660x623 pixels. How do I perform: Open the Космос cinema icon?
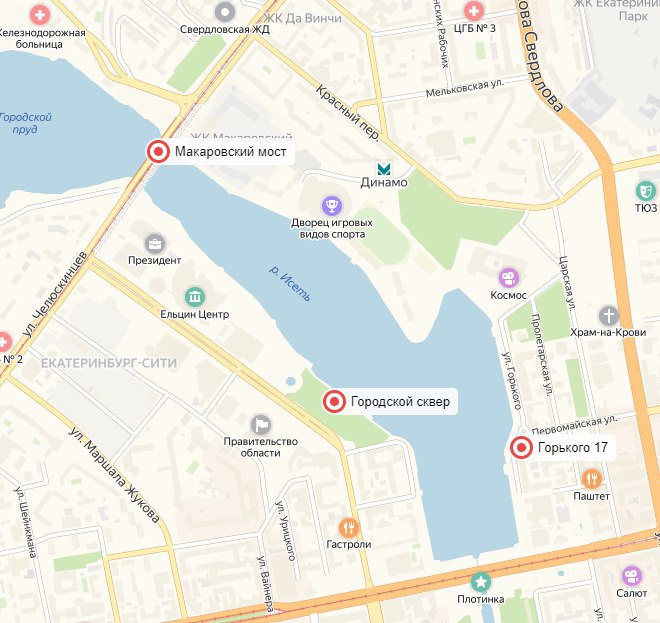pyautogui.click(x=509, y=278)
